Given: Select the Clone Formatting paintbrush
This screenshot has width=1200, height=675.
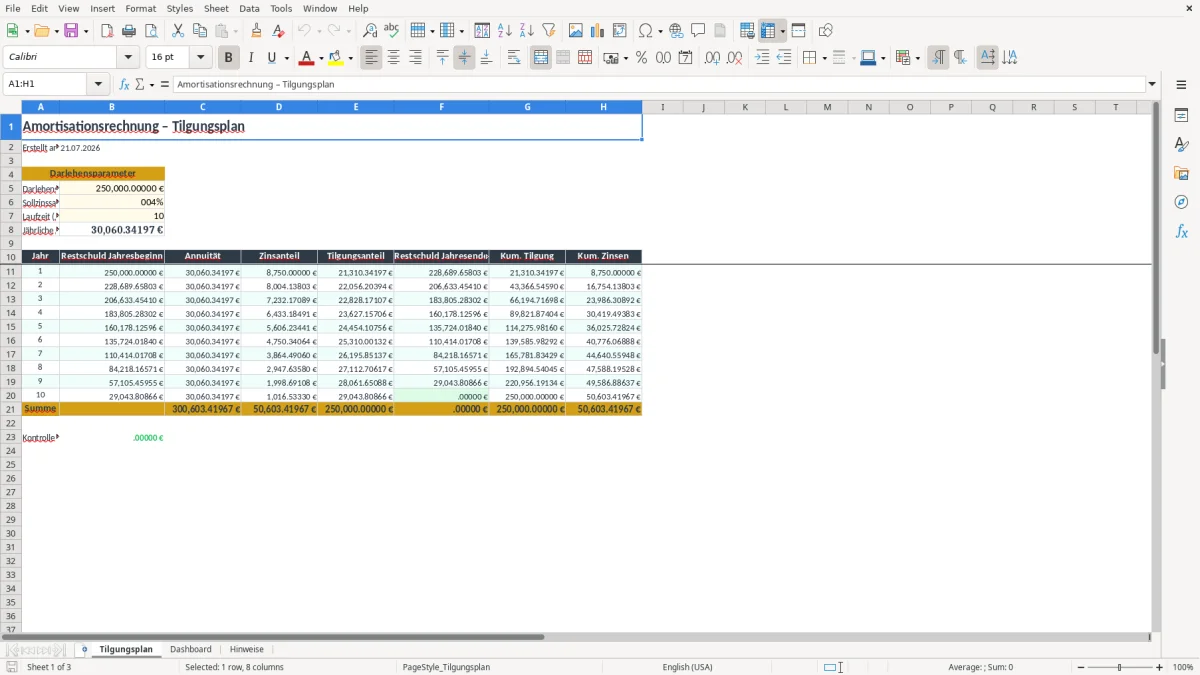Looking at the screenshot, I should click(x=257, y=30).
